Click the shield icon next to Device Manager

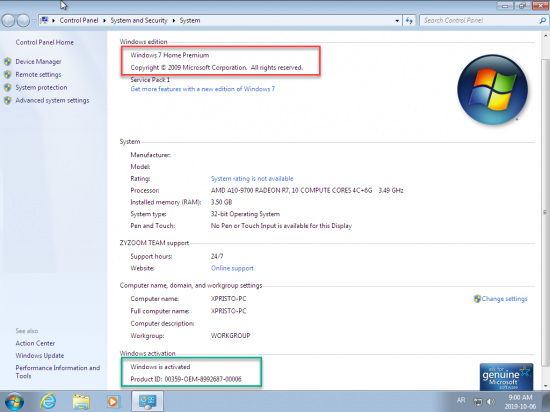pos(8,62)
